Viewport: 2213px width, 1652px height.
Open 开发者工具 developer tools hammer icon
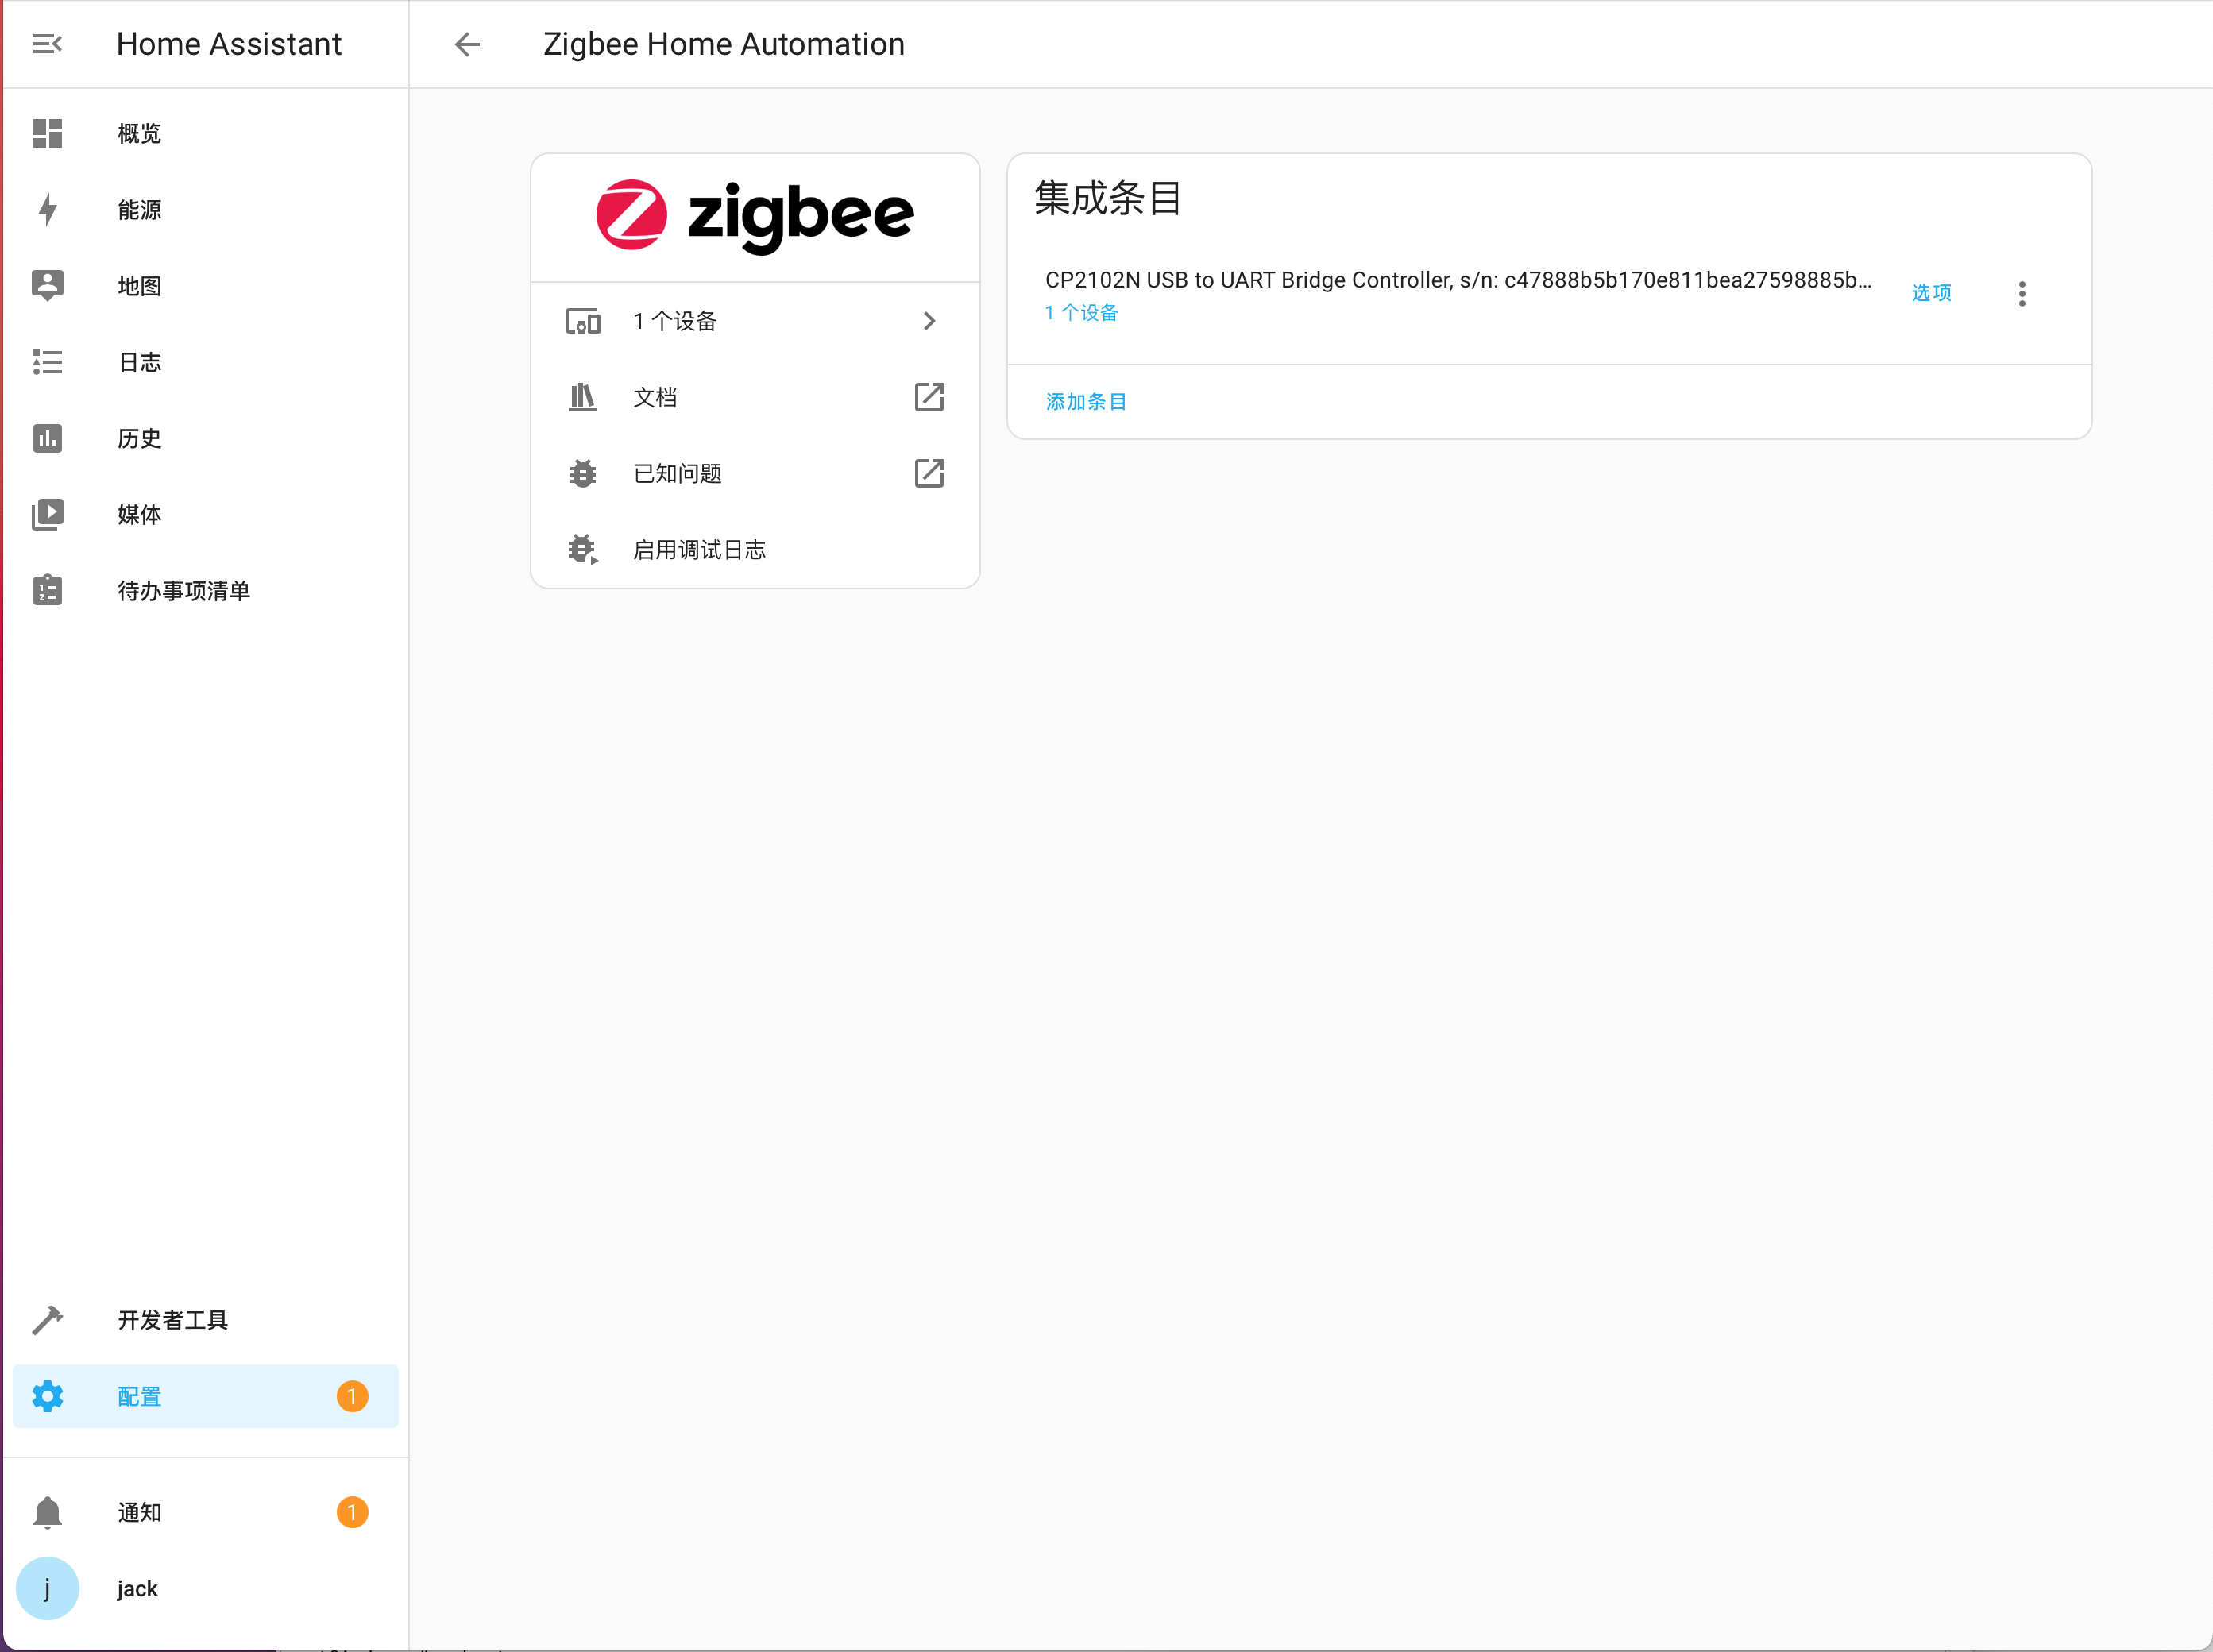click(x=47, y=1320)
